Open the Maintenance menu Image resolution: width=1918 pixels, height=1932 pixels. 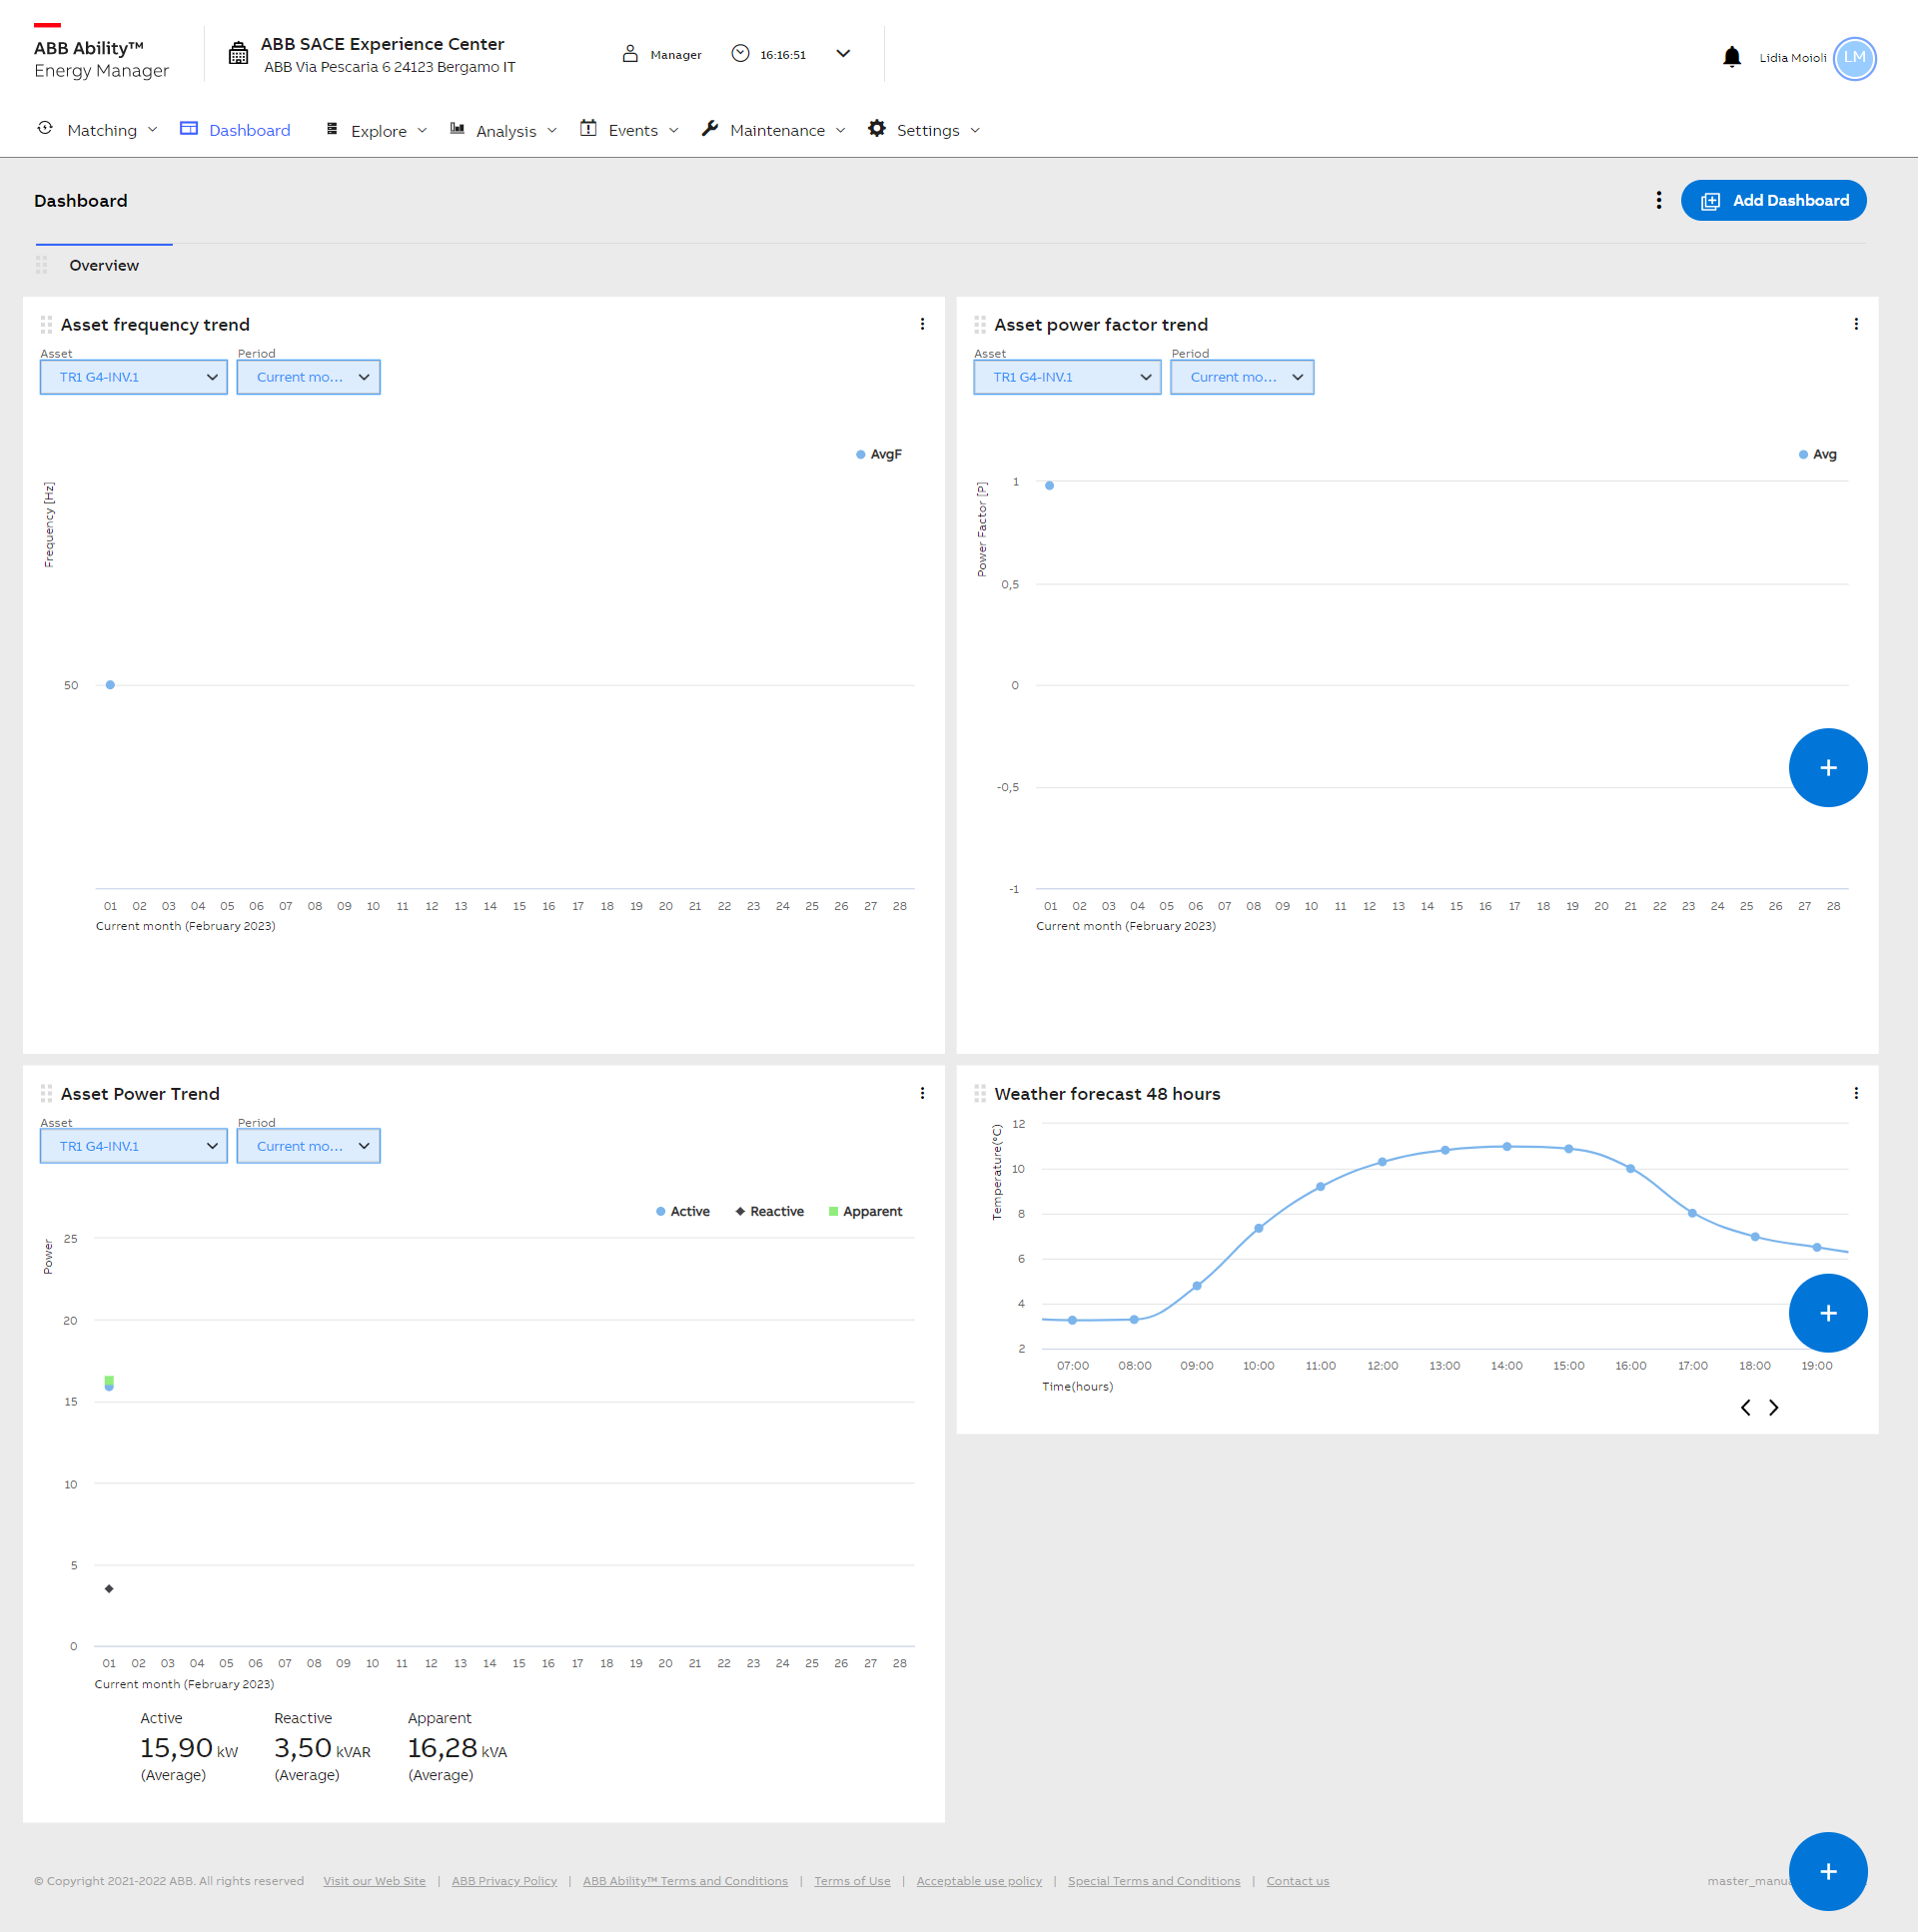[x=774, y=130]
